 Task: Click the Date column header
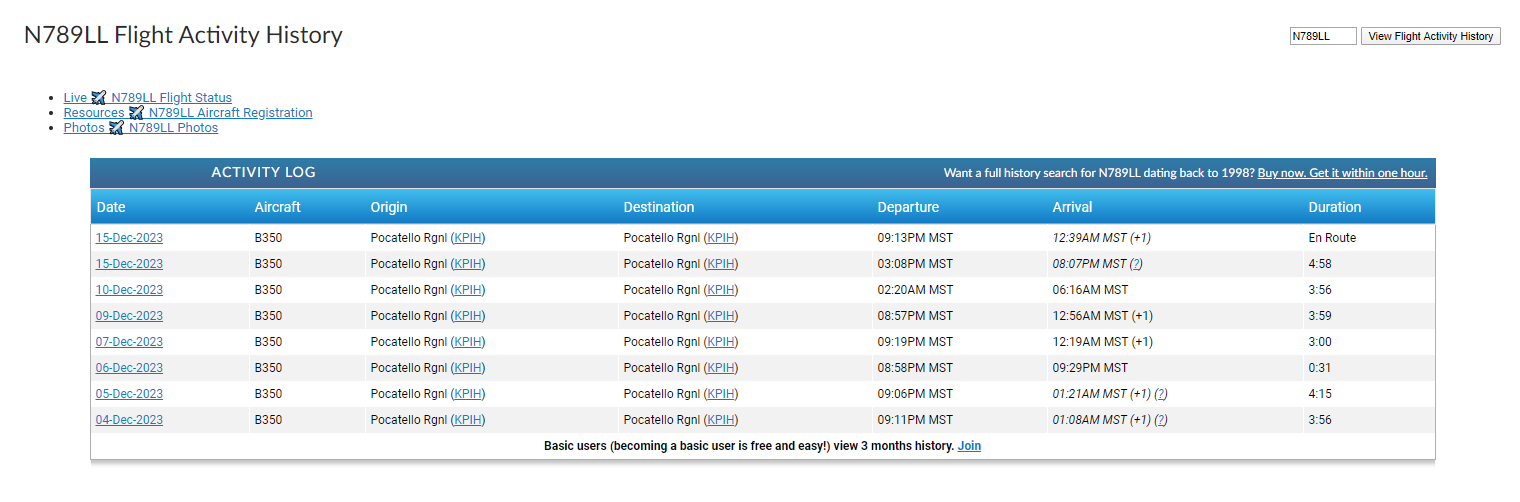coord(111,207)
